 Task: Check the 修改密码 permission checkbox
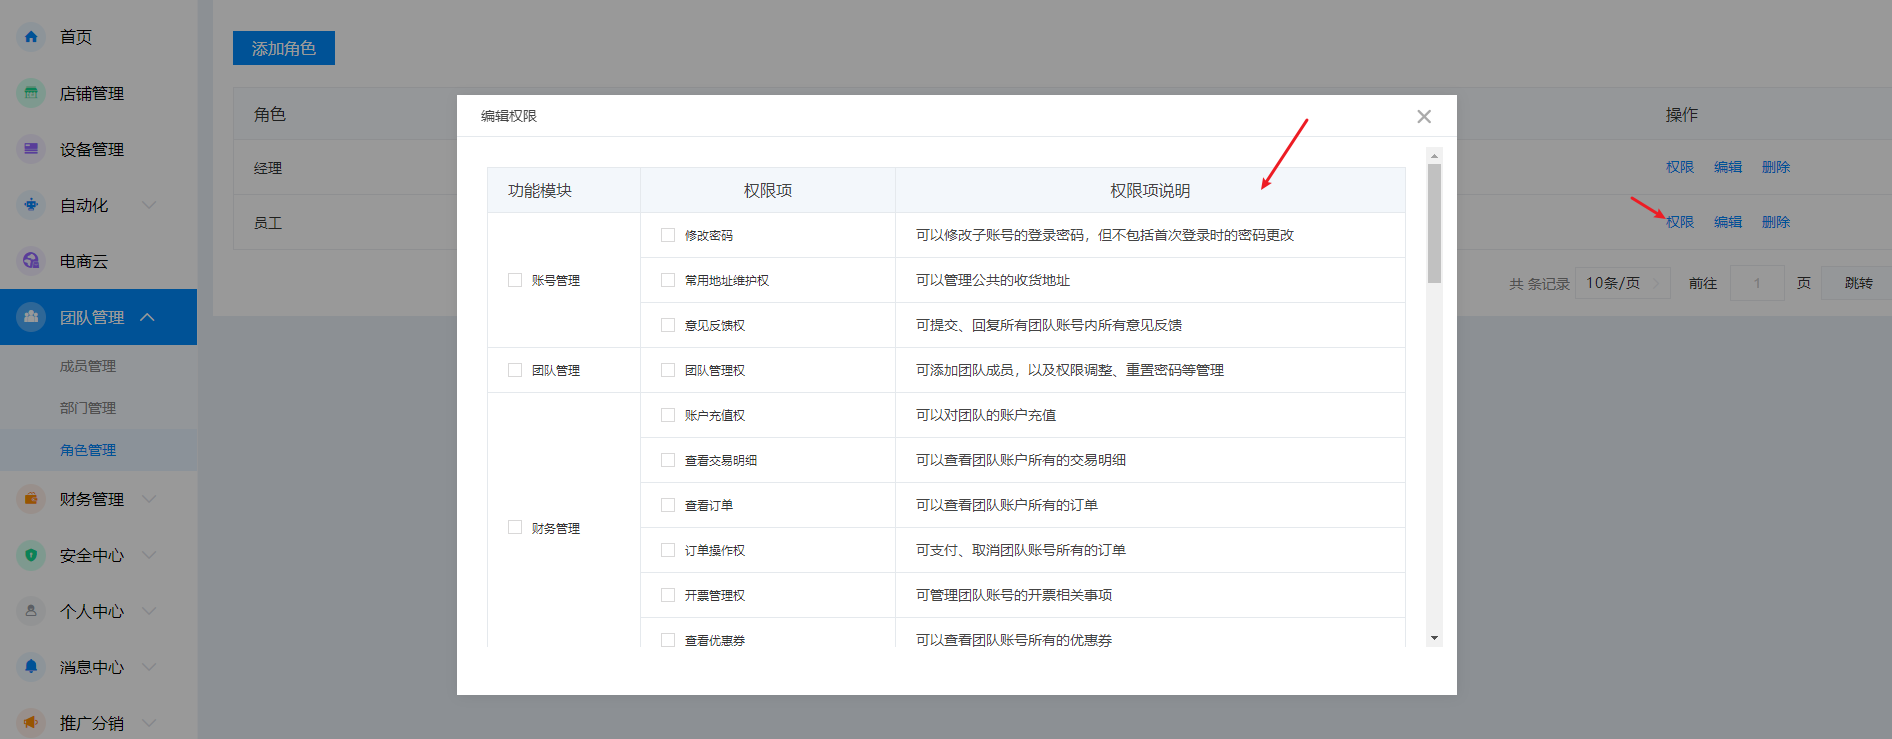click(x=668, y=235)
